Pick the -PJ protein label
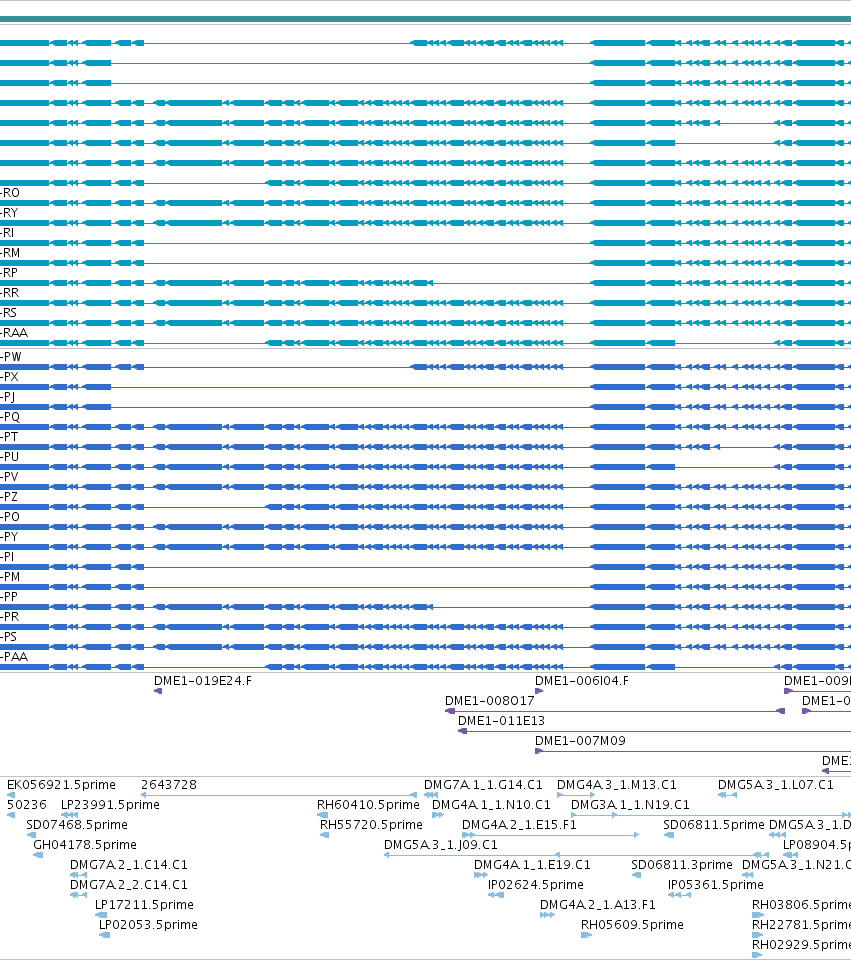 (8, 397)
